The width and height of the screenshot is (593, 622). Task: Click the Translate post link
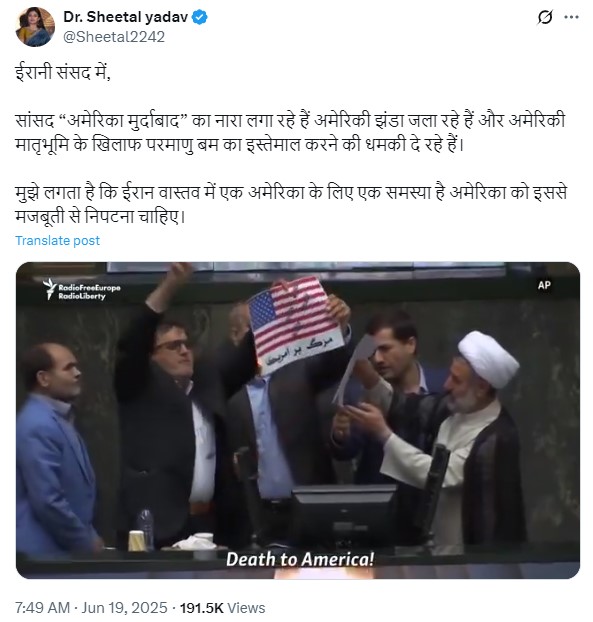click(x=58, y=240)
